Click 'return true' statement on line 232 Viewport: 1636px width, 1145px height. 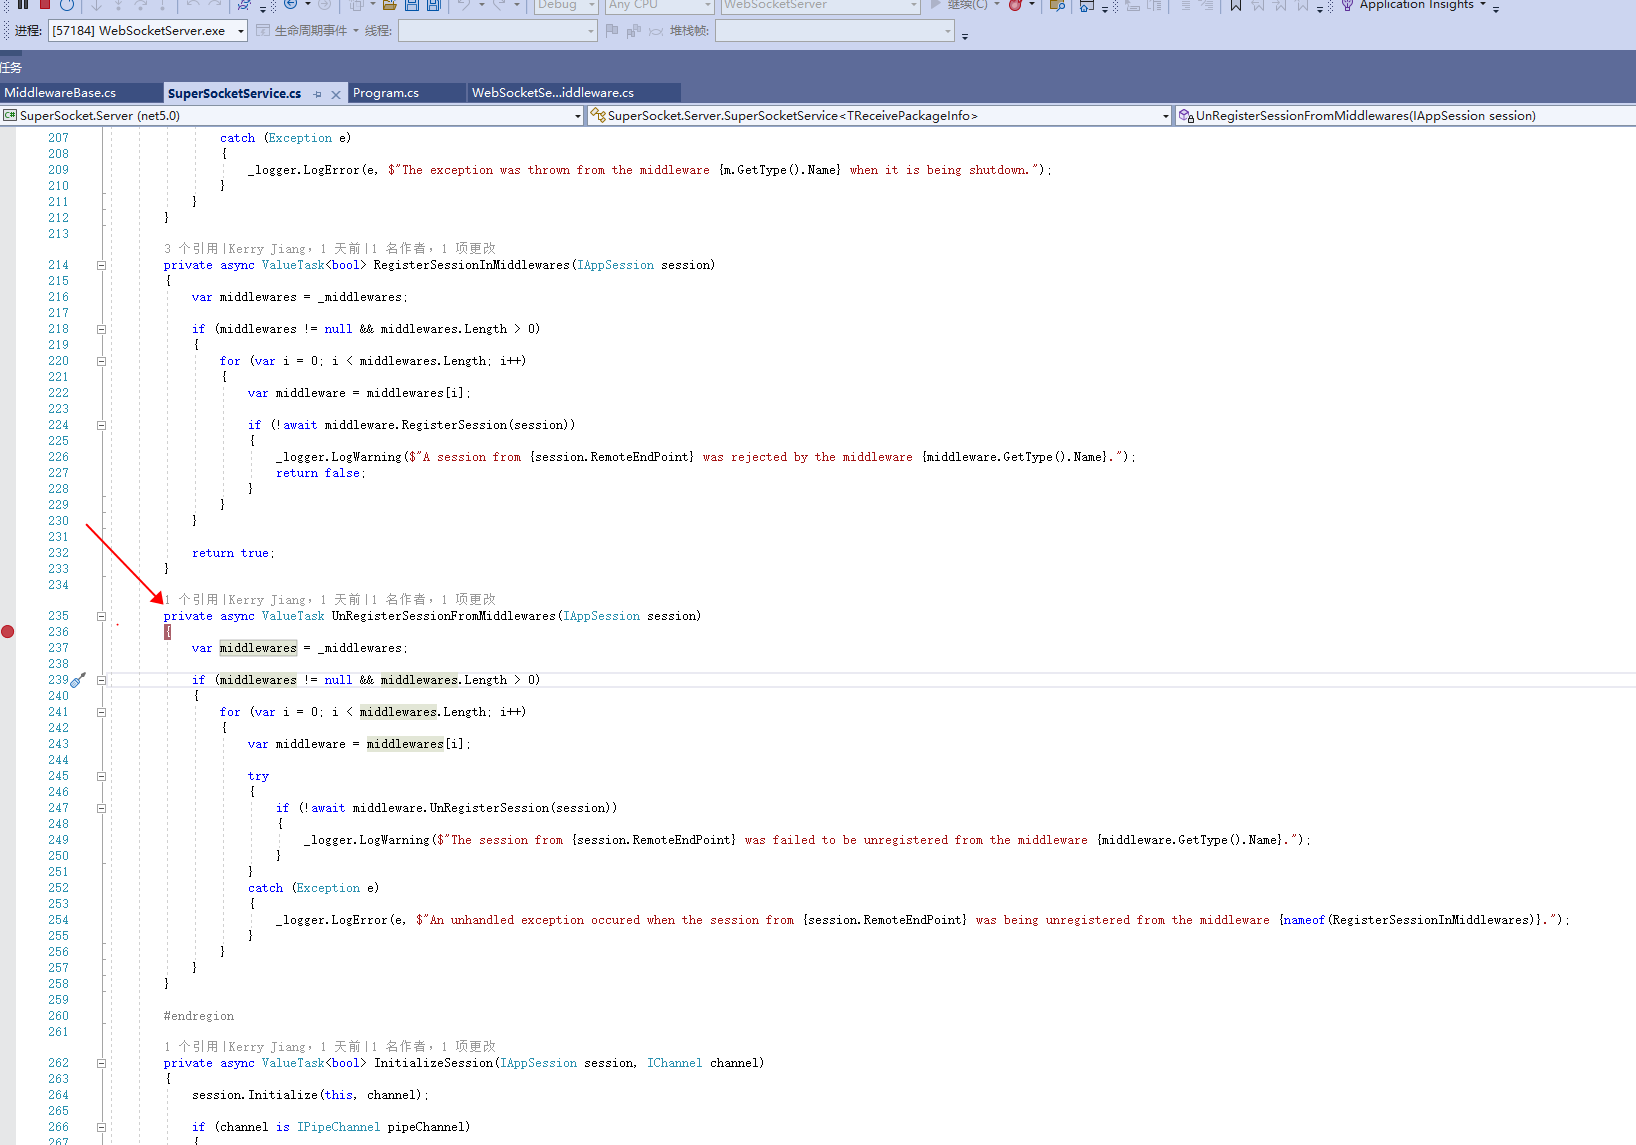tap(233, 553)
